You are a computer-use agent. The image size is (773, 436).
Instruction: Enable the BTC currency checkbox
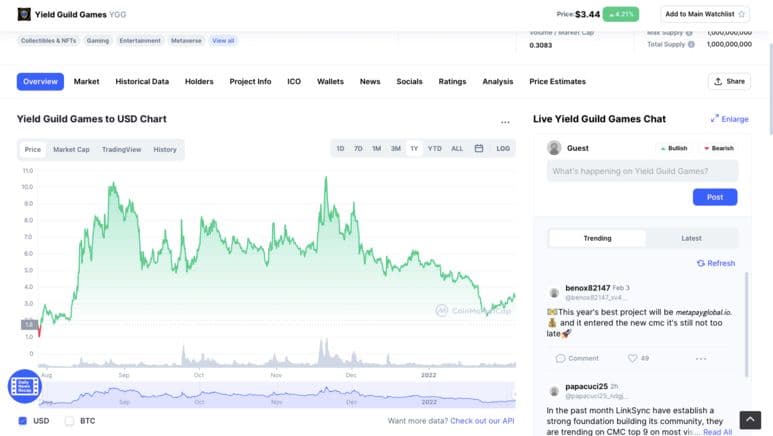[x=70, y=421]
